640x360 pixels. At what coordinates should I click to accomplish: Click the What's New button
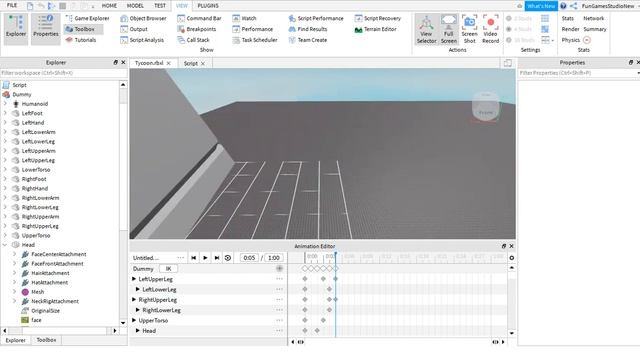[541, 6]
